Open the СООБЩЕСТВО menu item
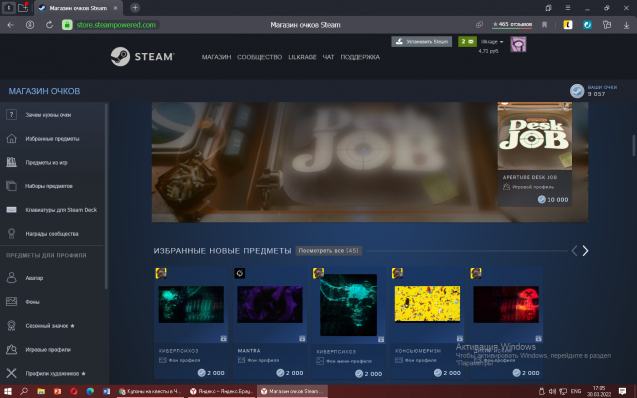 click(259, 57)
